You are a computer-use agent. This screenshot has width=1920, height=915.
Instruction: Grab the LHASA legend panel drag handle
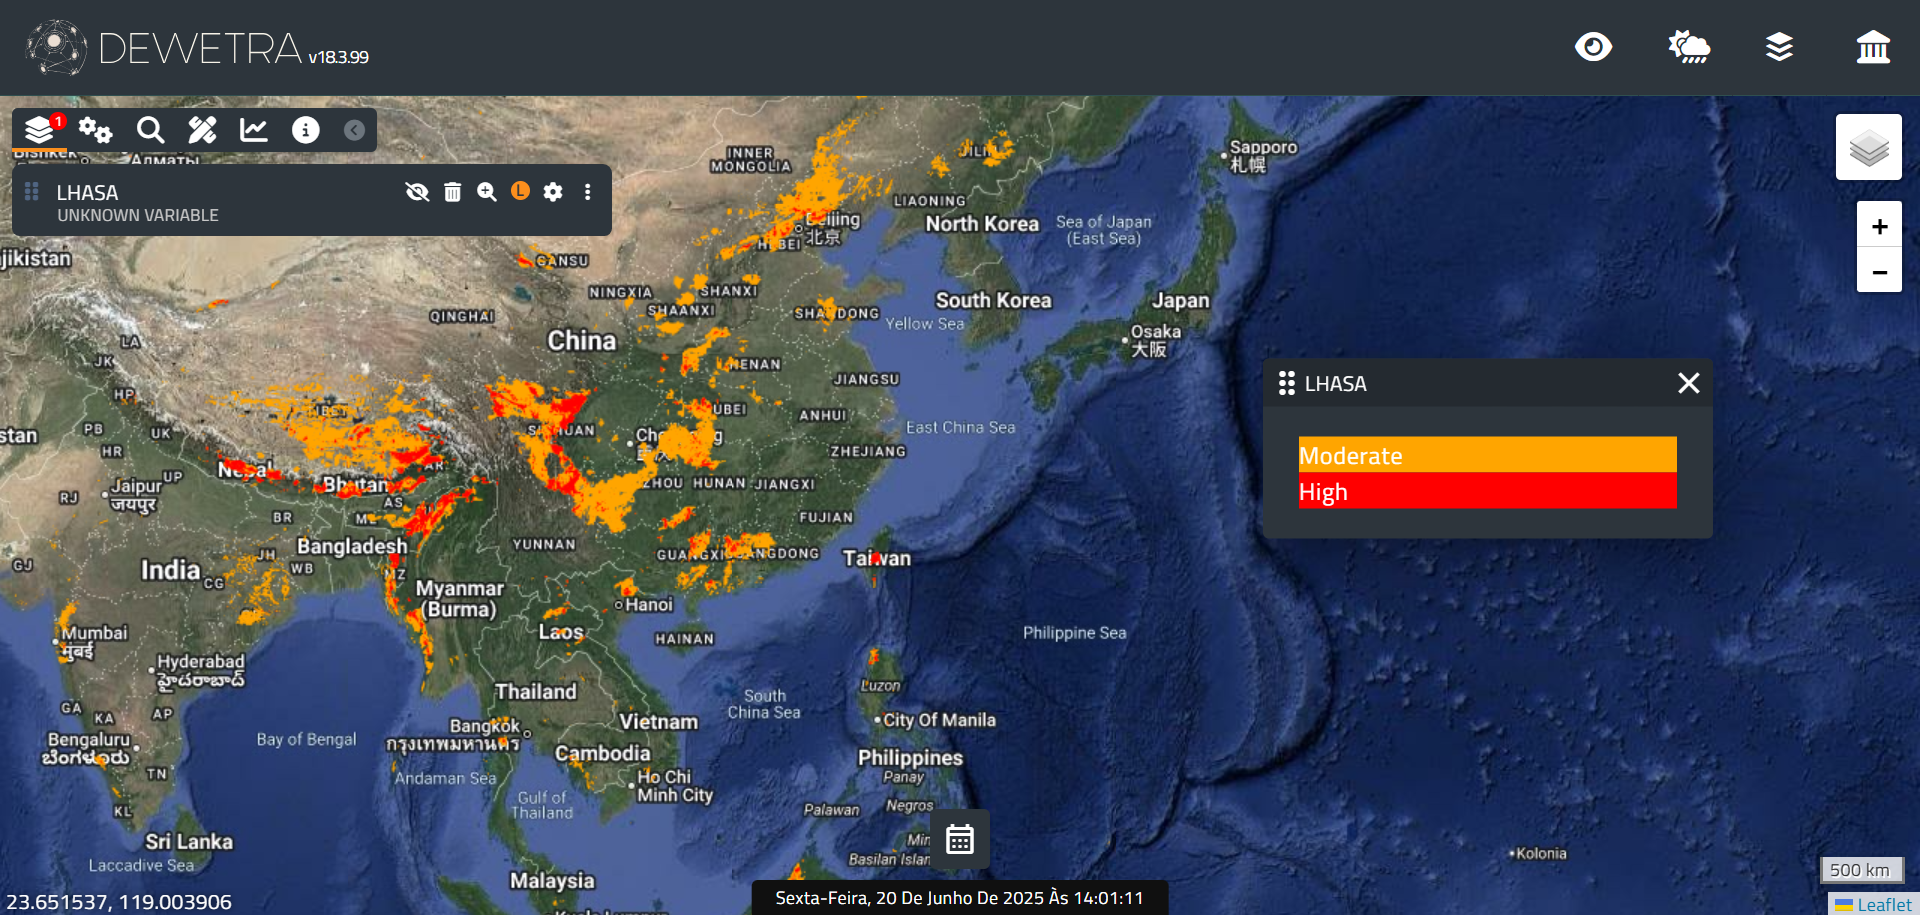[x=1287, y=383]
